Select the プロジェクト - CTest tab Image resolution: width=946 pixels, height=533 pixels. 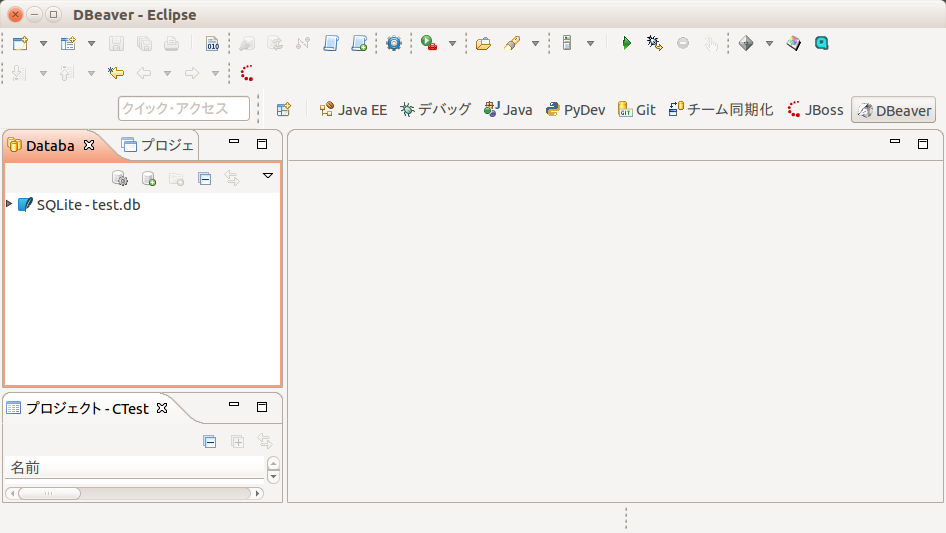[78, 409]
